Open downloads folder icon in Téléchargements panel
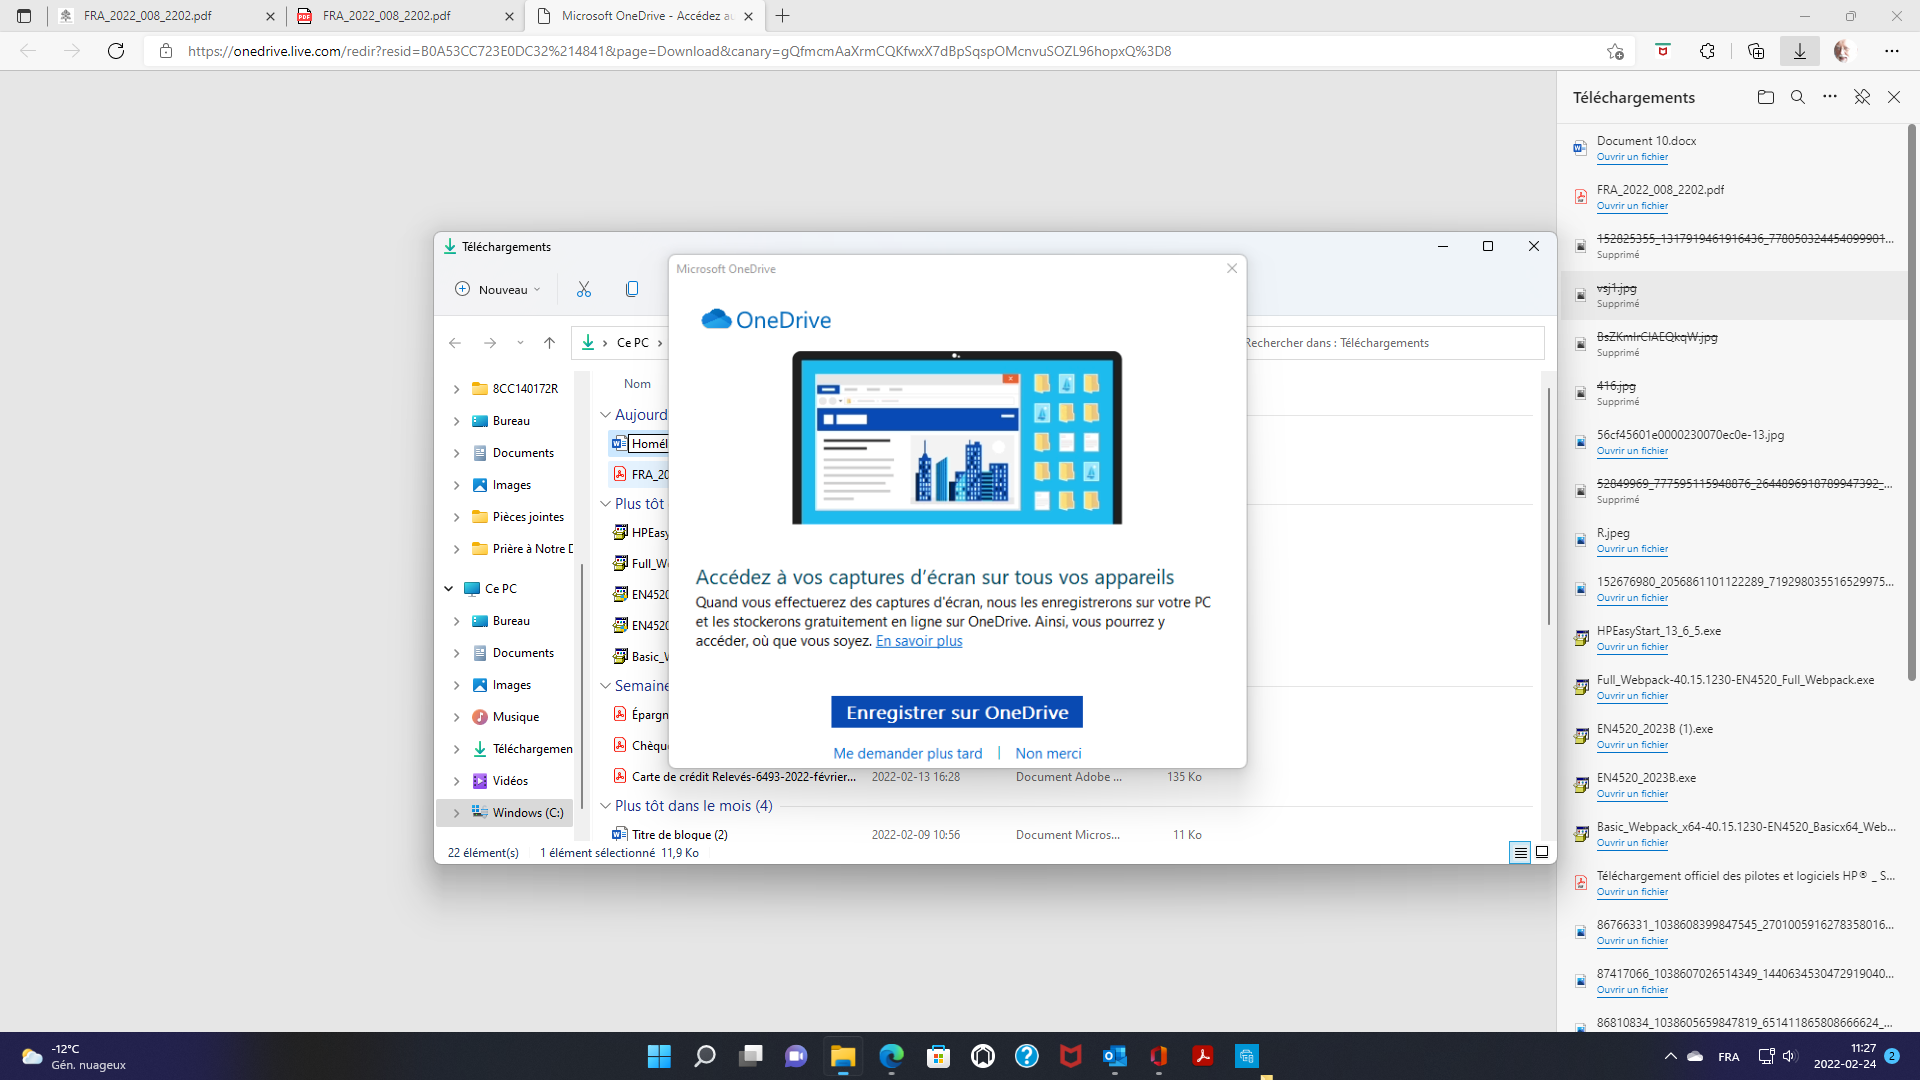 (x=1765, y=97)
